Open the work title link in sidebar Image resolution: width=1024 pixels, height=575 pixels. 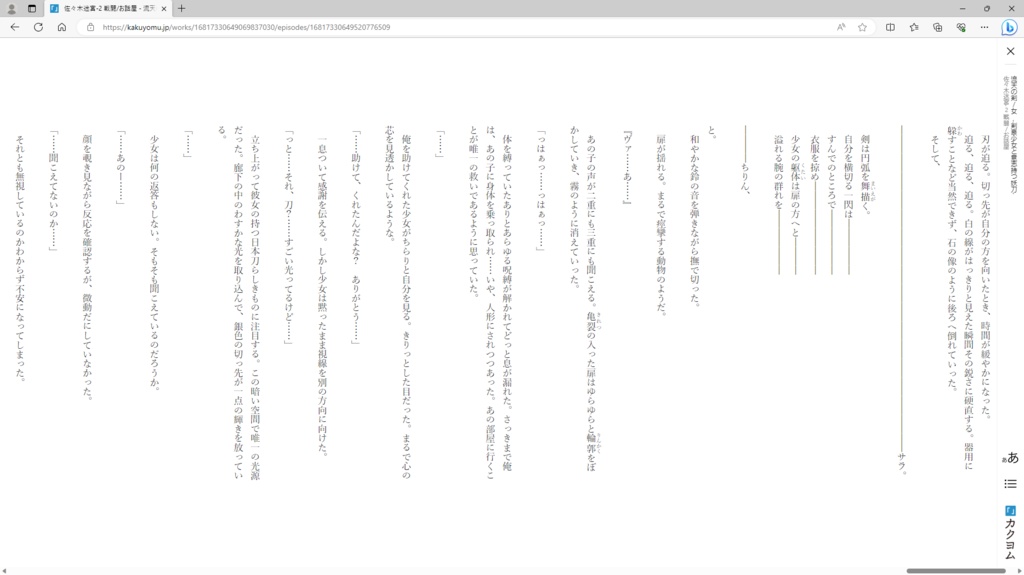click(1014, 135)
